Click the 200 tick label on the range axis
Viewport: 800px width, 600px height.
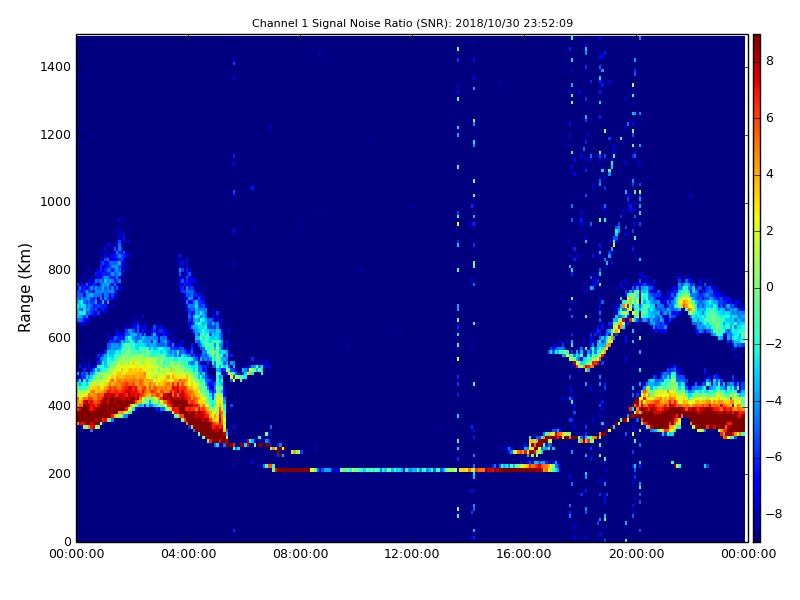(59, 473)
